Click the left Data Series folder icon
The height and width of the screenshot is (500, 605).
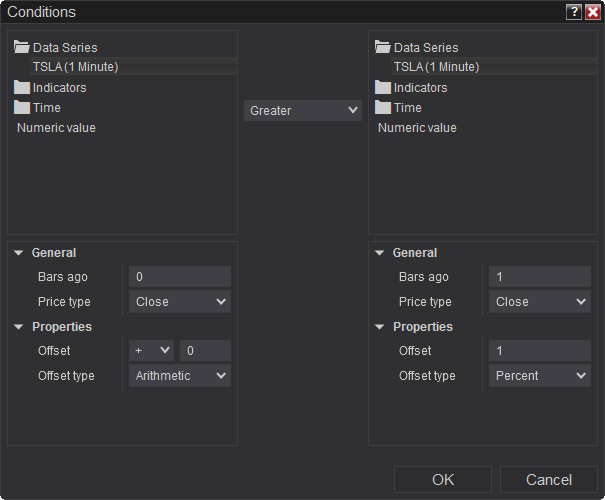tap(22, 47)
